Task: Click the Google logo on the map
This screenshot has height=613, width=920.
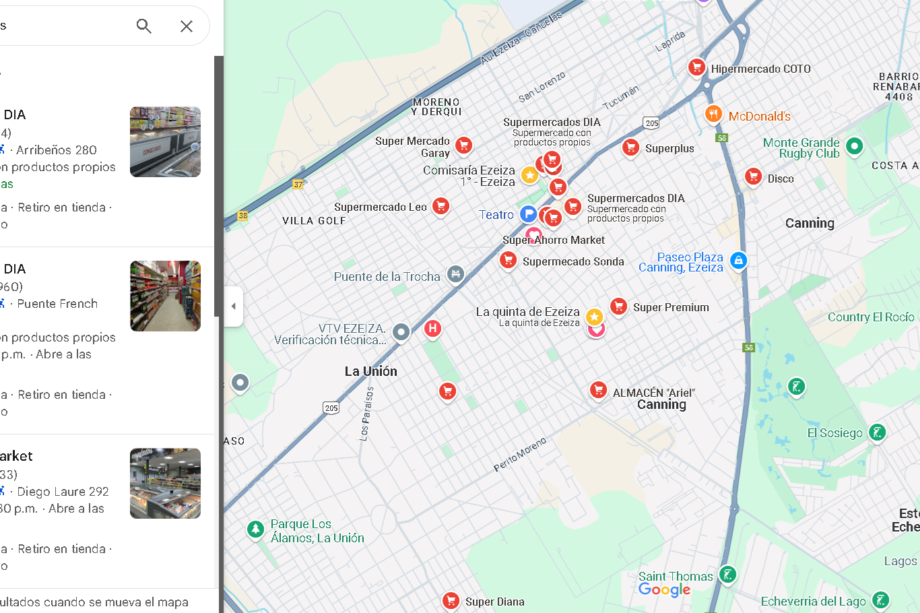Action: pos(664,590)
